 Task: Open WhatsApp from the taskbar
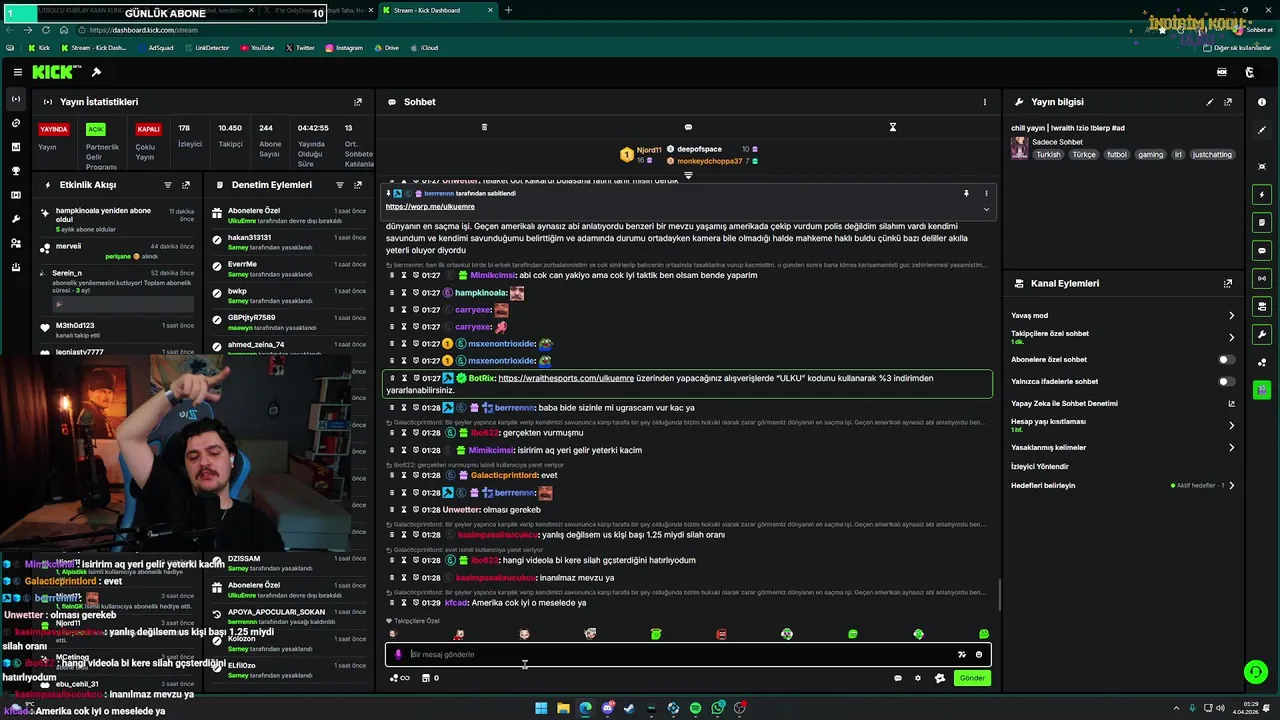pos(718,708)
